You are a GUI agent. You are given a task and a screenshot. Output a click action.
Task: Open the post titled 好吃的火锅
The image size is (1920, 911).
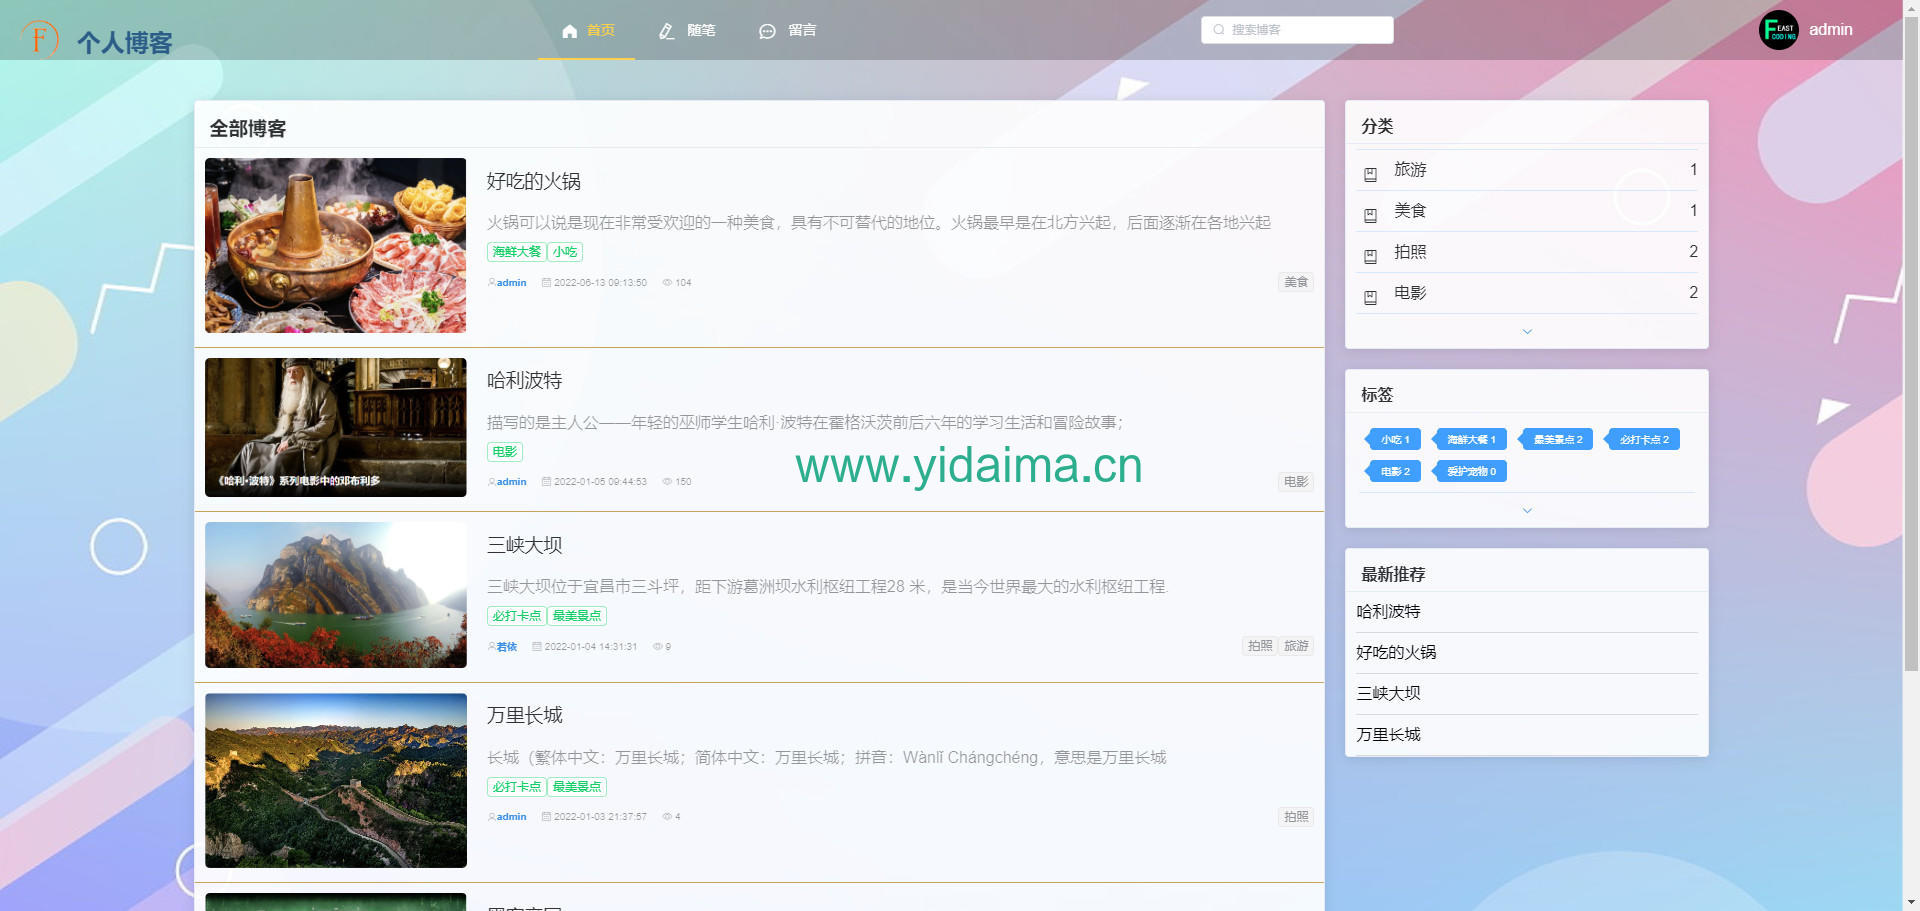(534, 181)
